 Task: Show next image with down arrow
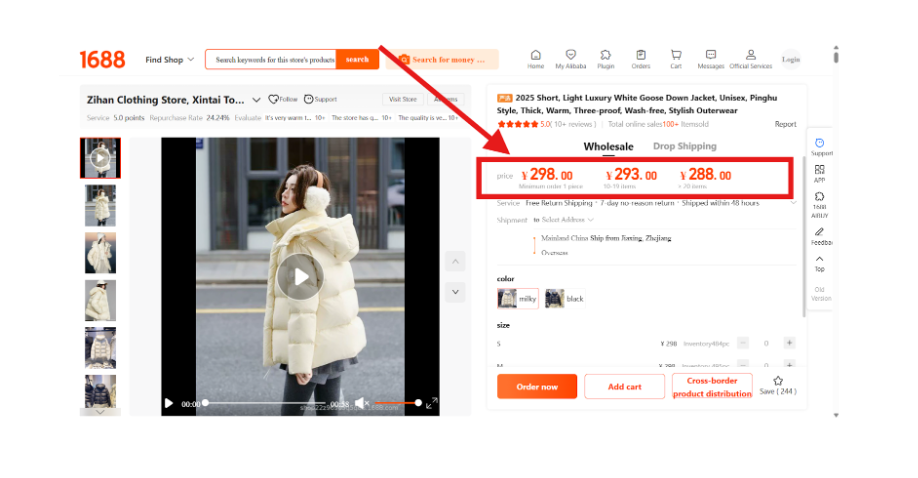point(455,292)
